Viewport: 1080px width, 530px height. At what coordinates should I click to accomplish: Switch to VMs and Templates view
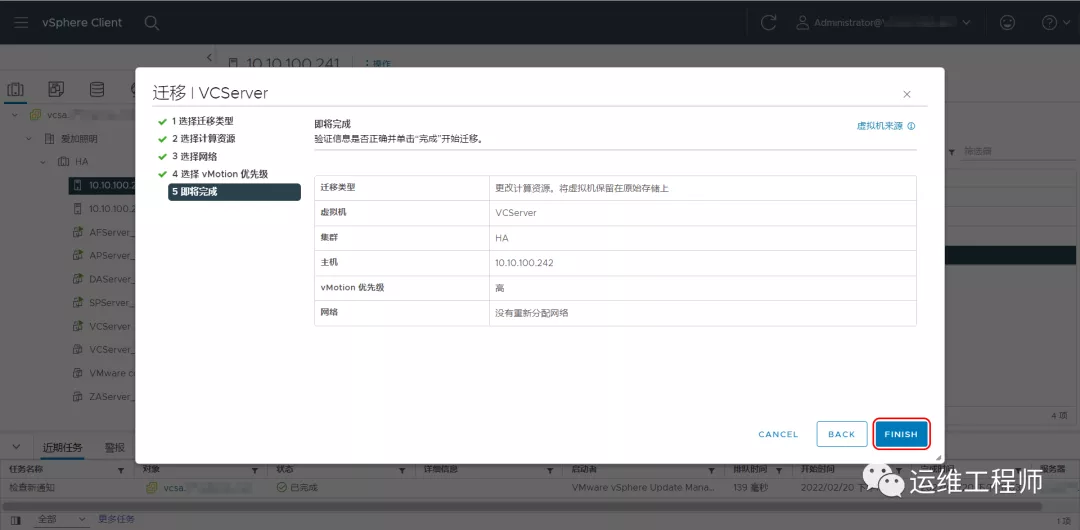tap(56, 89)
